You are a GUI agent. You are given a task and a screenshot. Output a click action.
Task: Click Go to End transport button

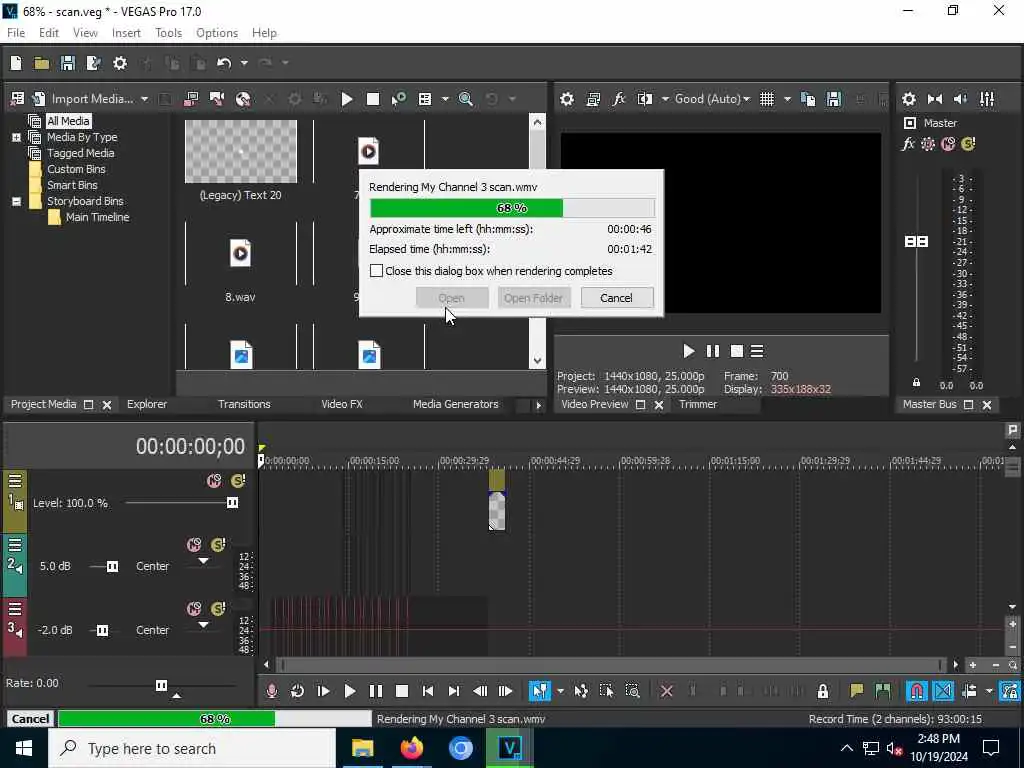(454, 691)
